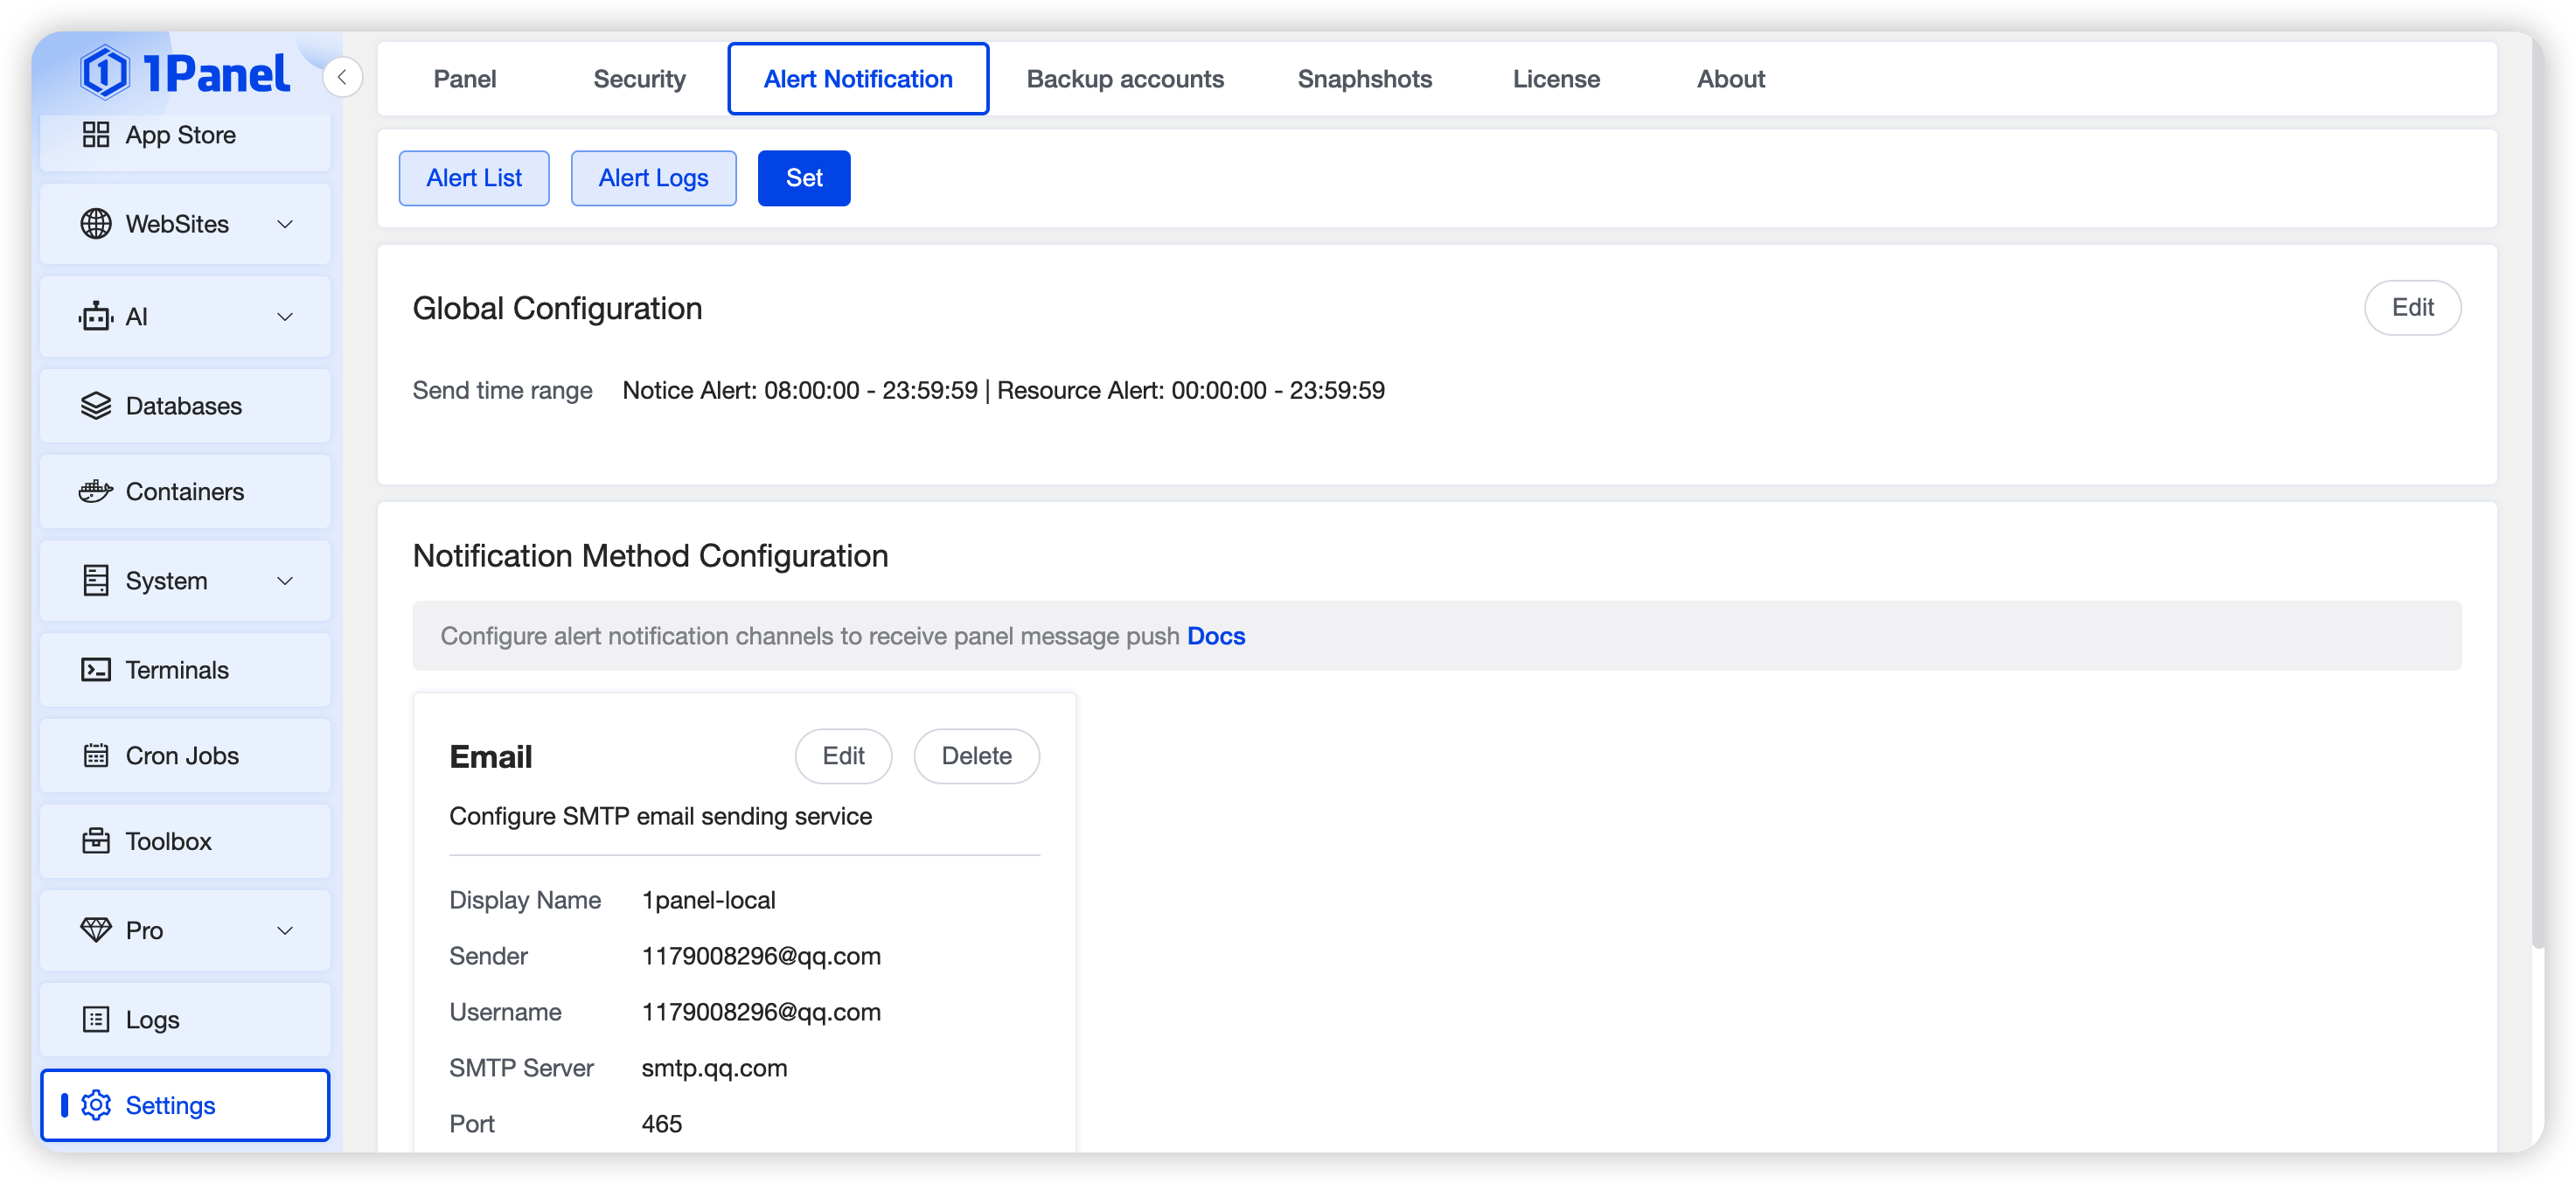The width and height of the screenshot is (2576, 1184).
Task: Delete the Email notification method
Action: (976, 756)
